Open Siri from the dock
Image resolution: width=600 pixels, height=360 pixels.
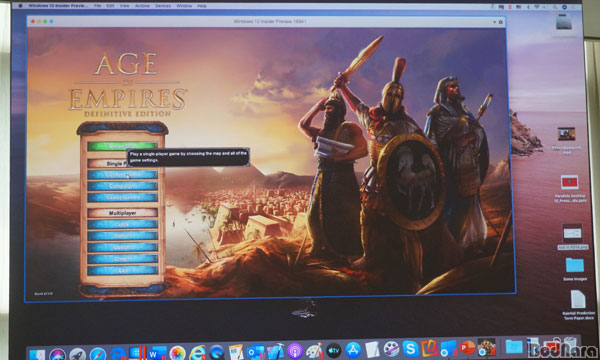point(57,354)
